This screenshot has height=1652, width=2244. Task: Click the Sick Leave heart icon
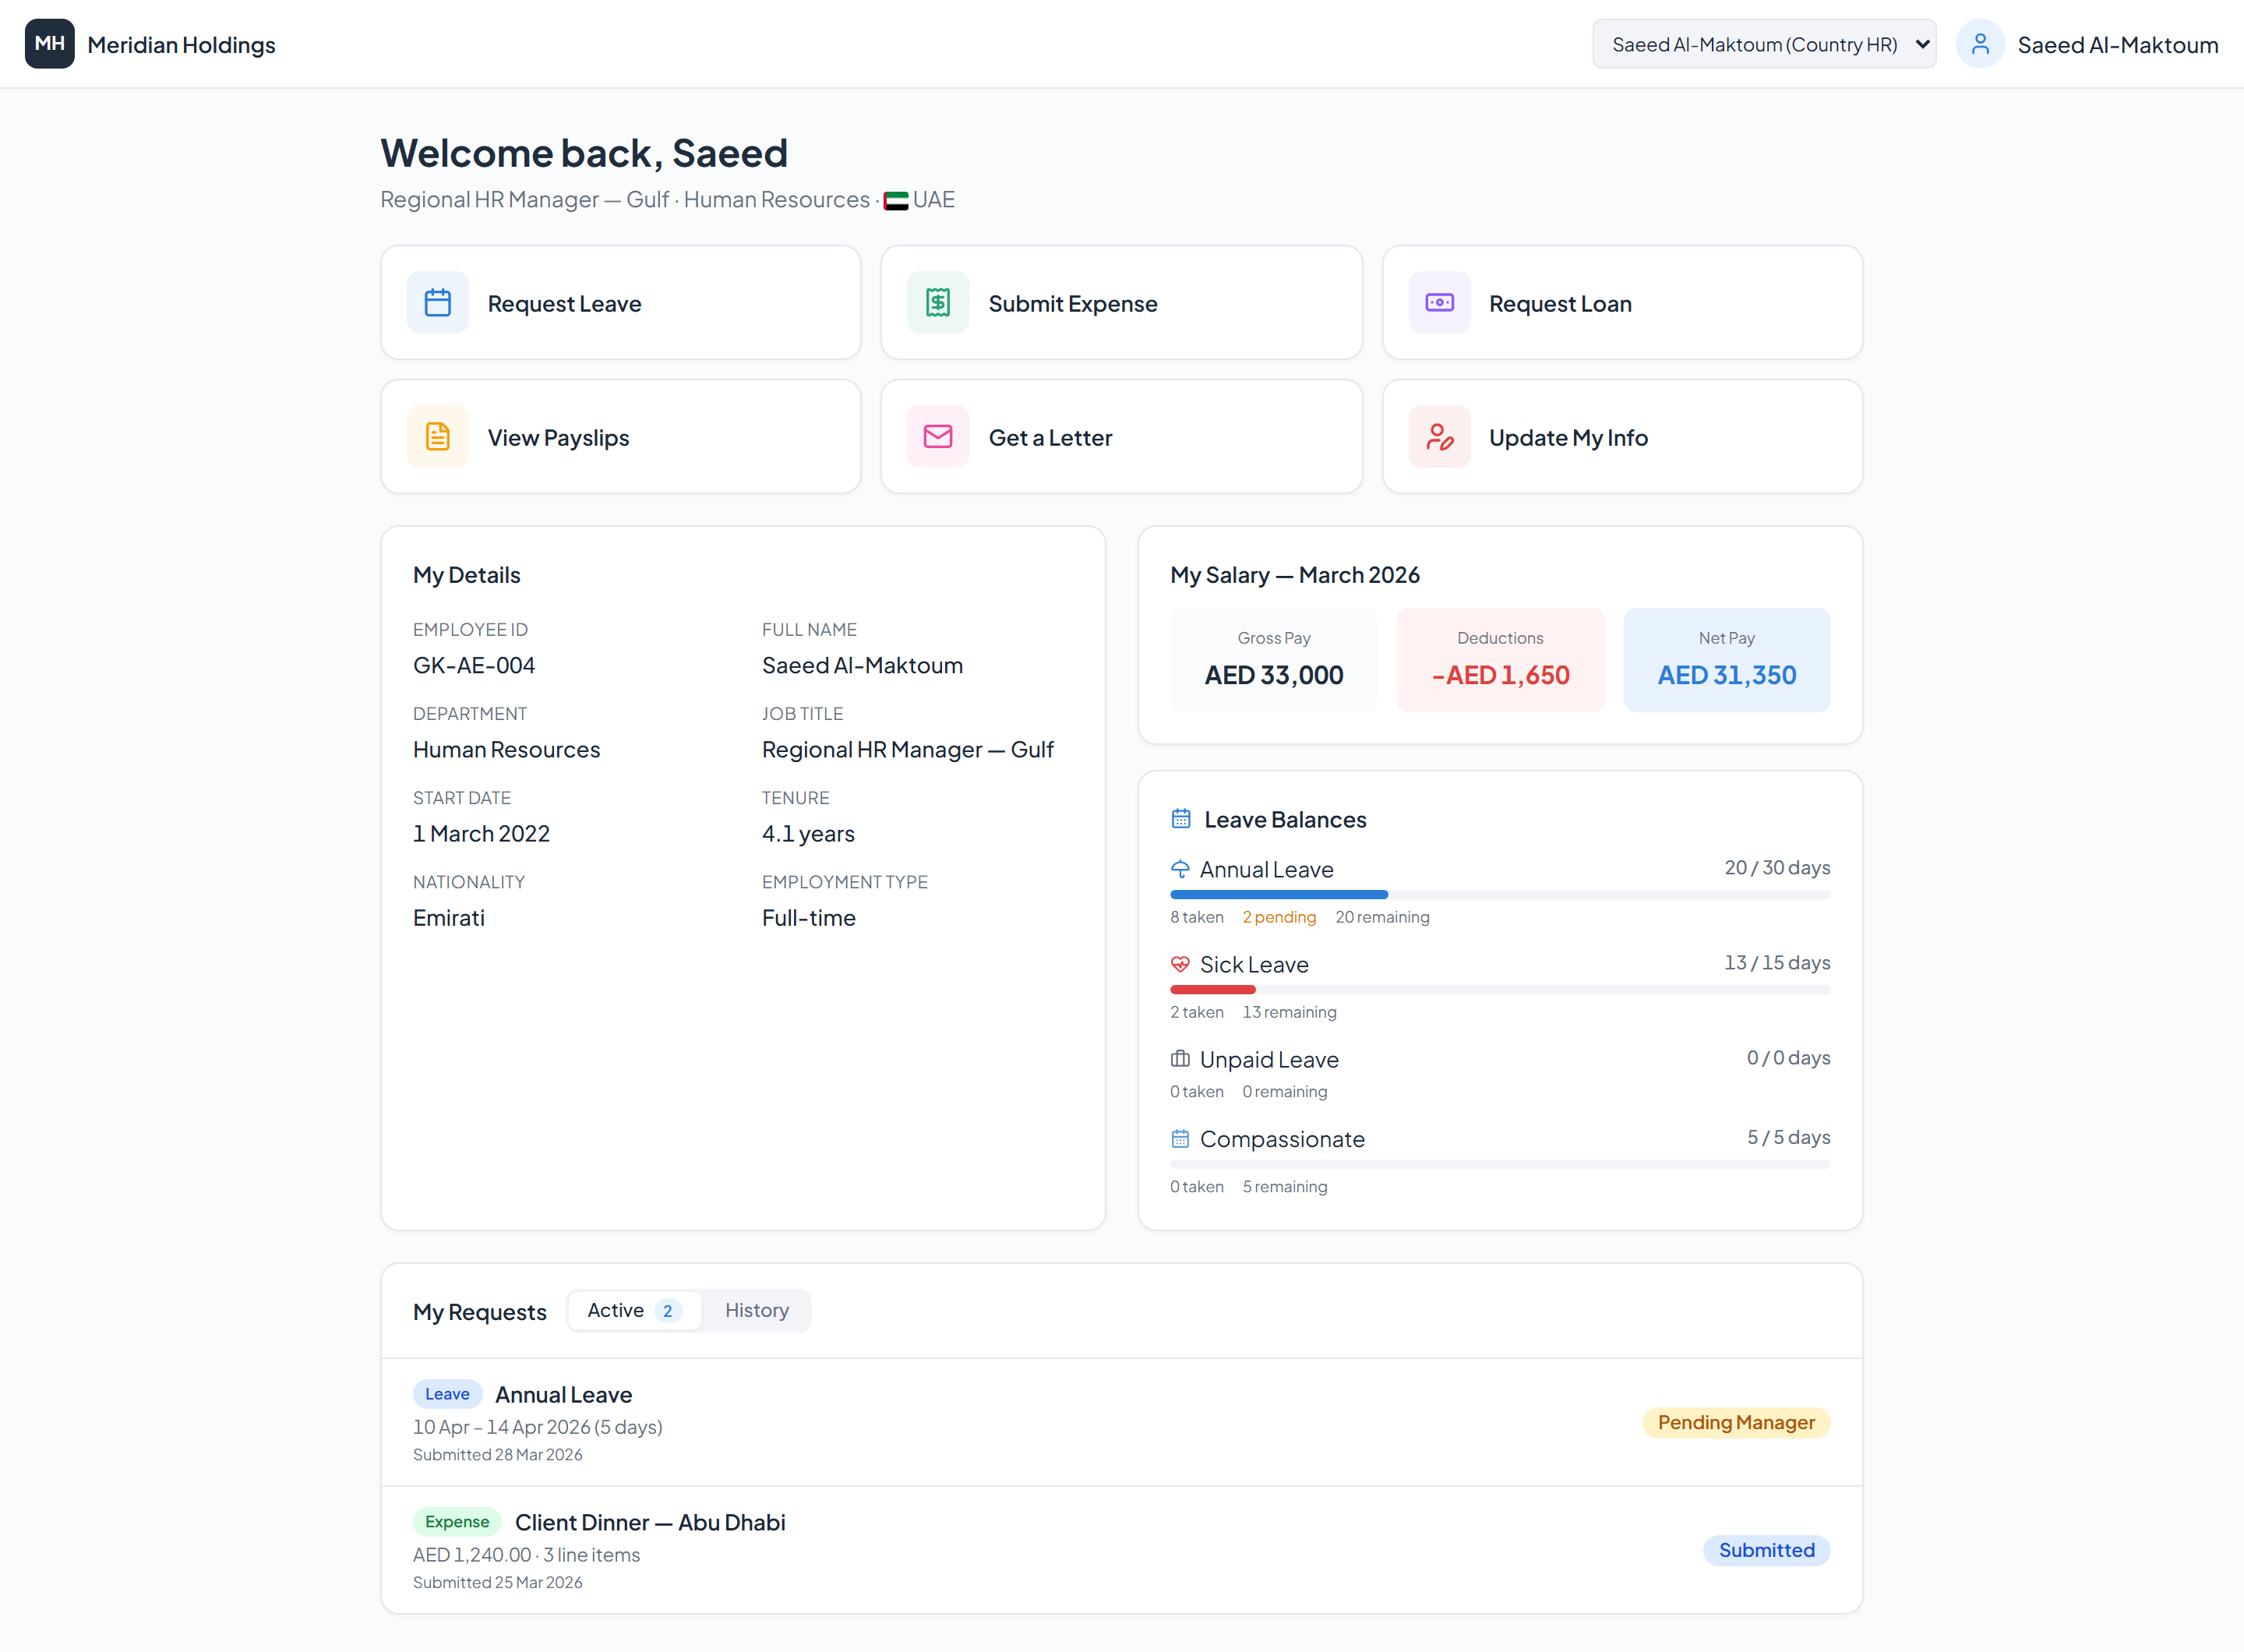1180,964
